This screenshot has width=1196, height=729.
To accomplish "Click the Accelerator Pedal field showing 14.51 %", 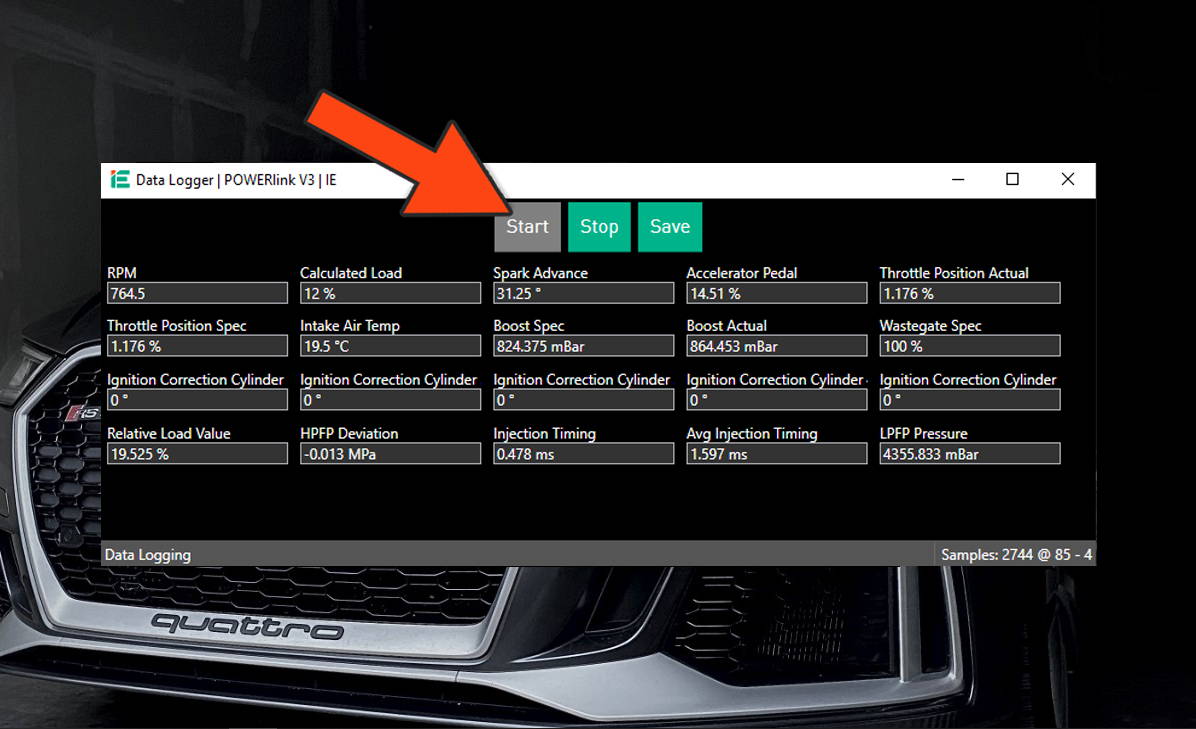I will (776, 294).
